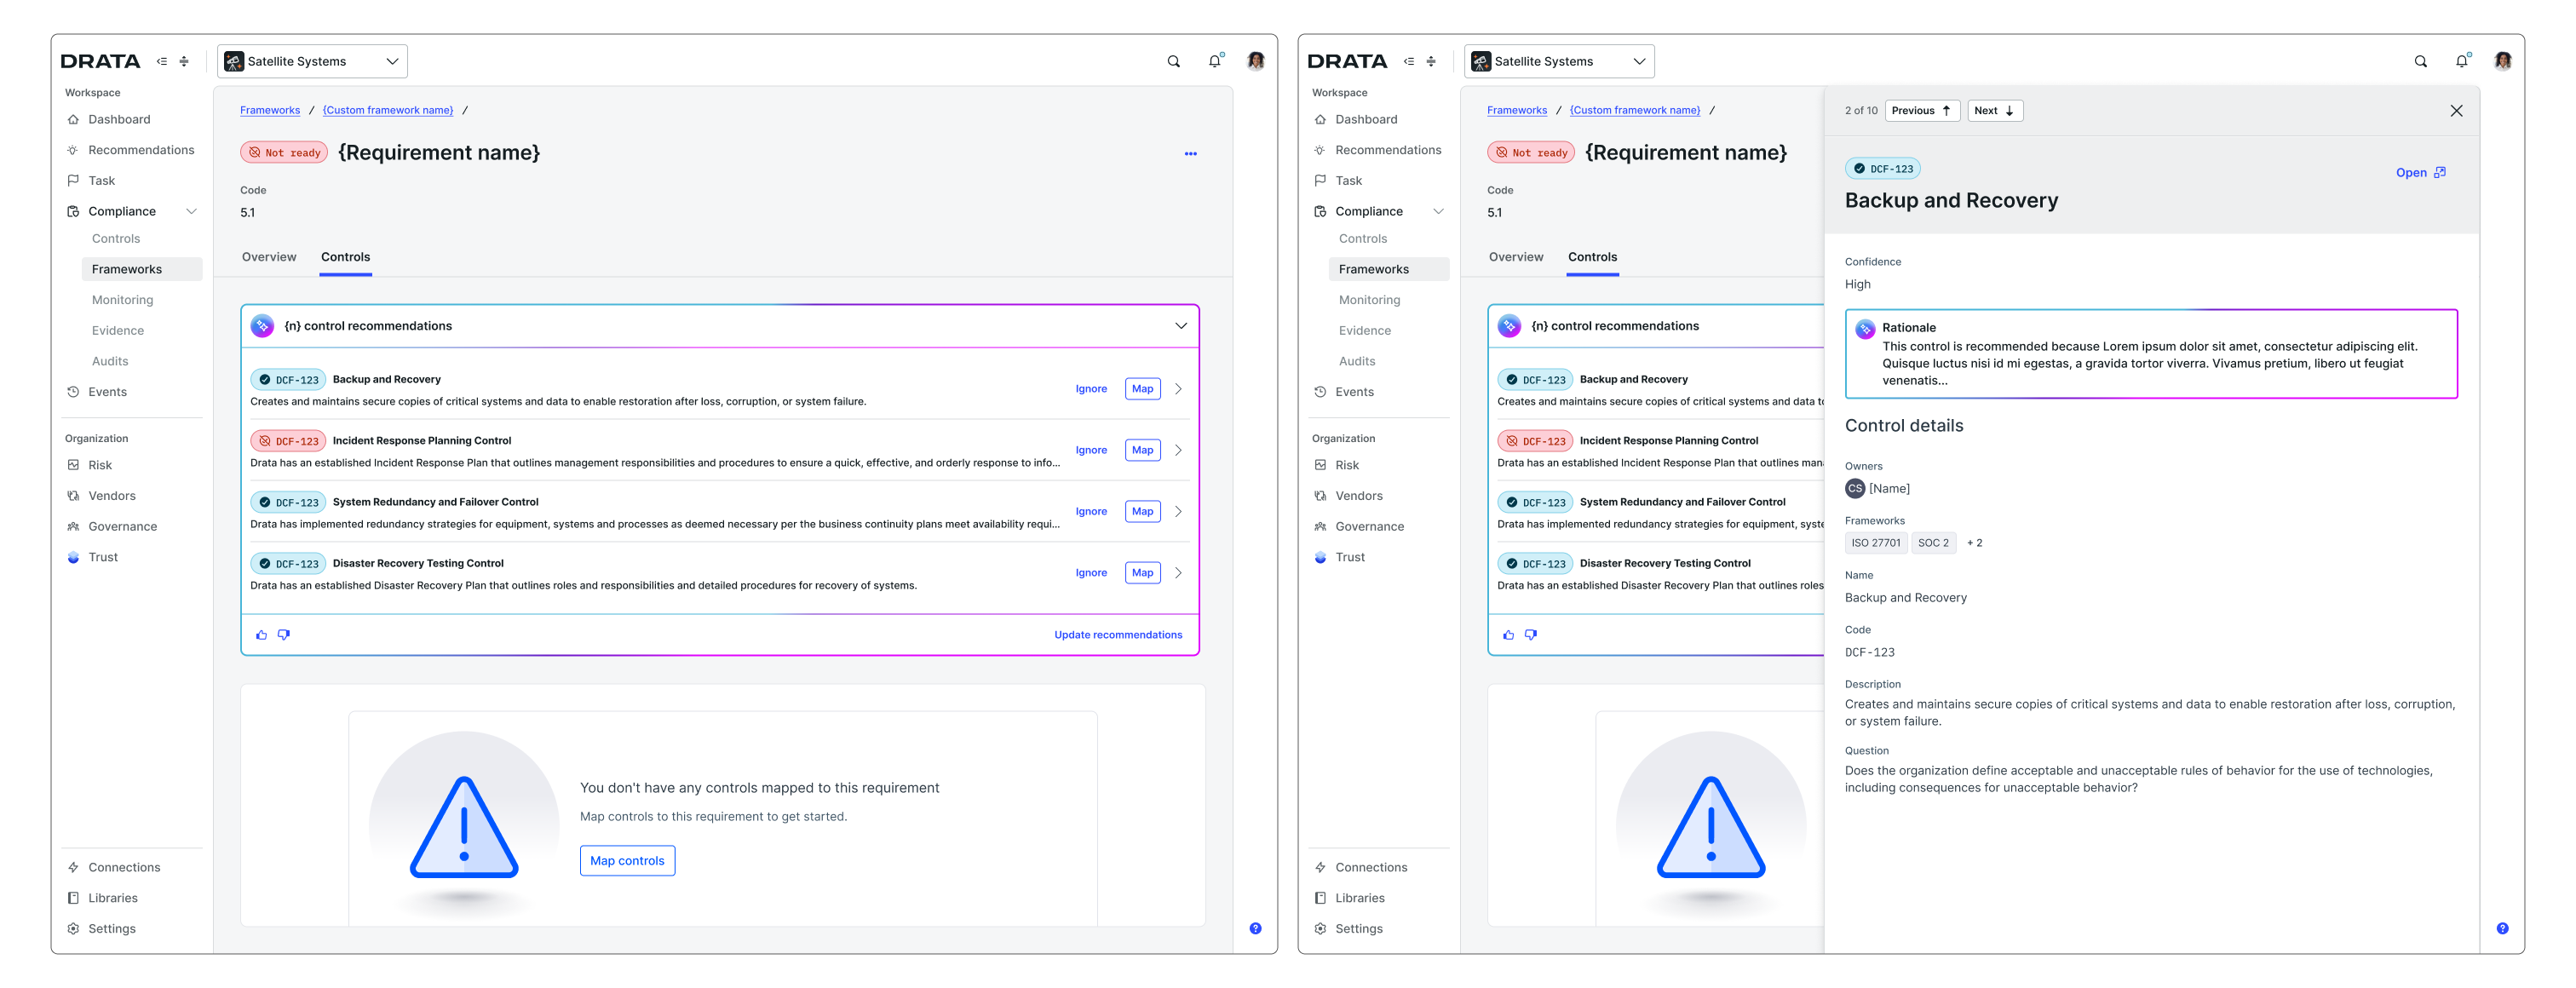This screenshot has height=988, width=2576.
Task: Click the CS owner avatar in side panel
Action: pos(1855,488)
